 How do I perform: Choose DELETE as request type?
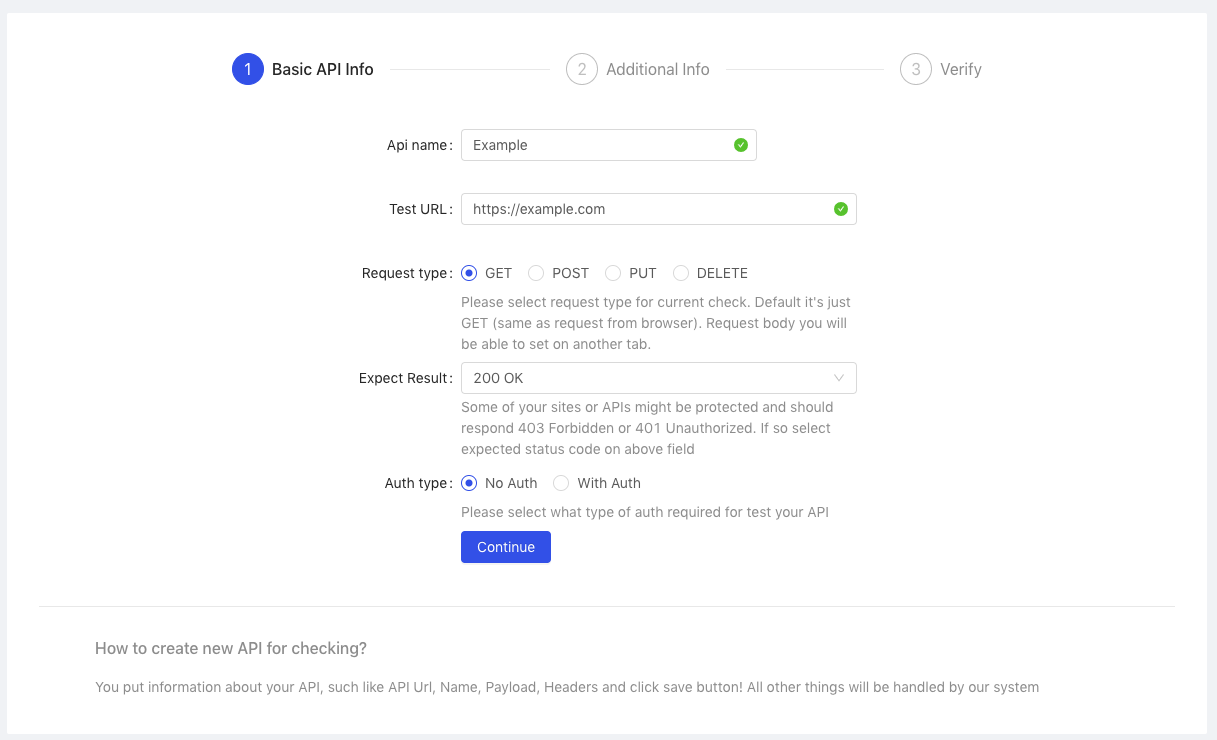681,273
